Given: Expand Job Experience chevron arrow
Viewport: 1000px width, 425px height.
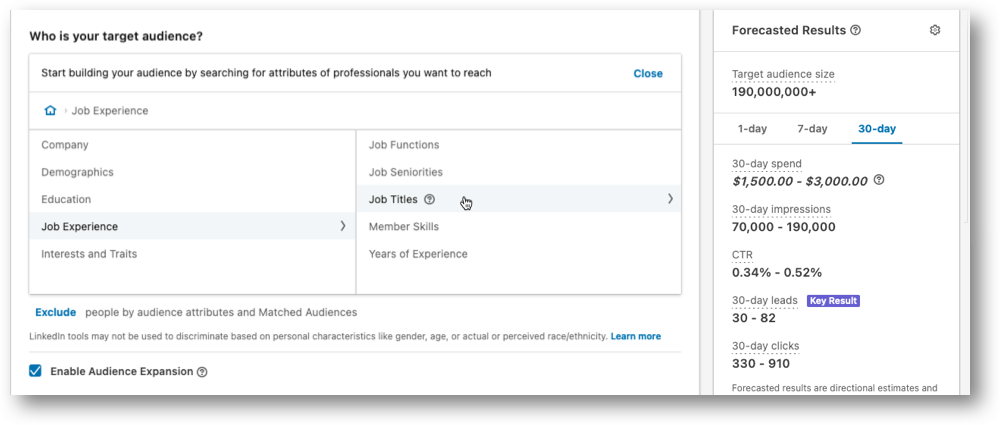Looking at the screenshot, I should coord(343,226).
